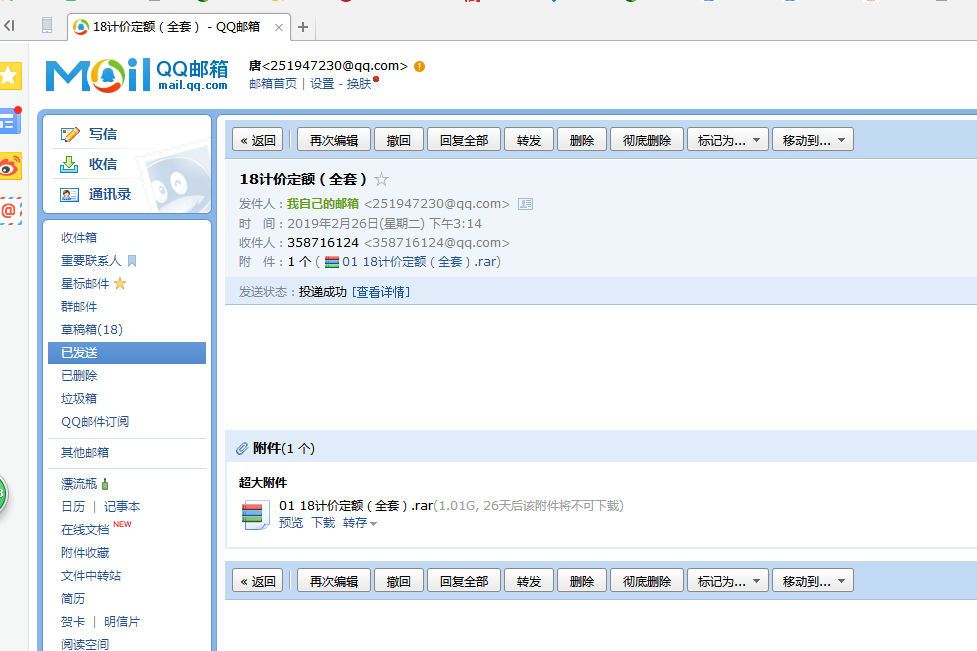The height and width of the screenshot is (651, 977).
Task: Click the paperclip attachment icon
Action: click(x=242, y=449)
